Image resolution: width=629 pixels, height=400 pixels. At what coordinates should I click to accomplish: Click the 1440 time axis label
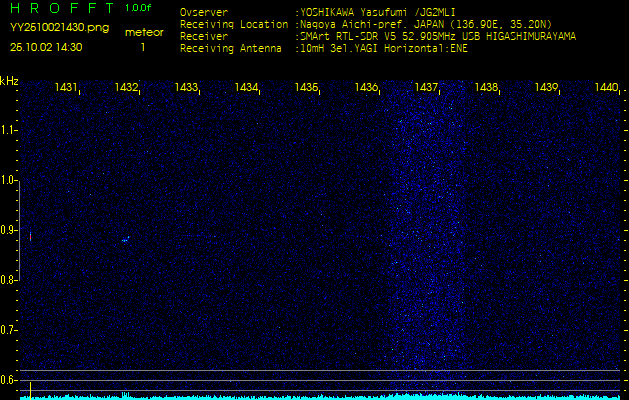(606, 87)
